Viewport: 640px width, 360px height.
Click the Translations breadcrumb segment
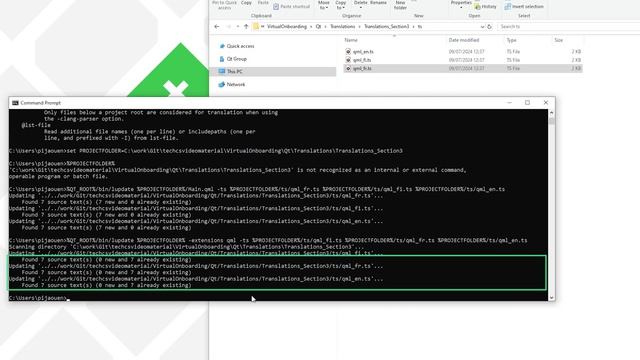tap(342, 27)
